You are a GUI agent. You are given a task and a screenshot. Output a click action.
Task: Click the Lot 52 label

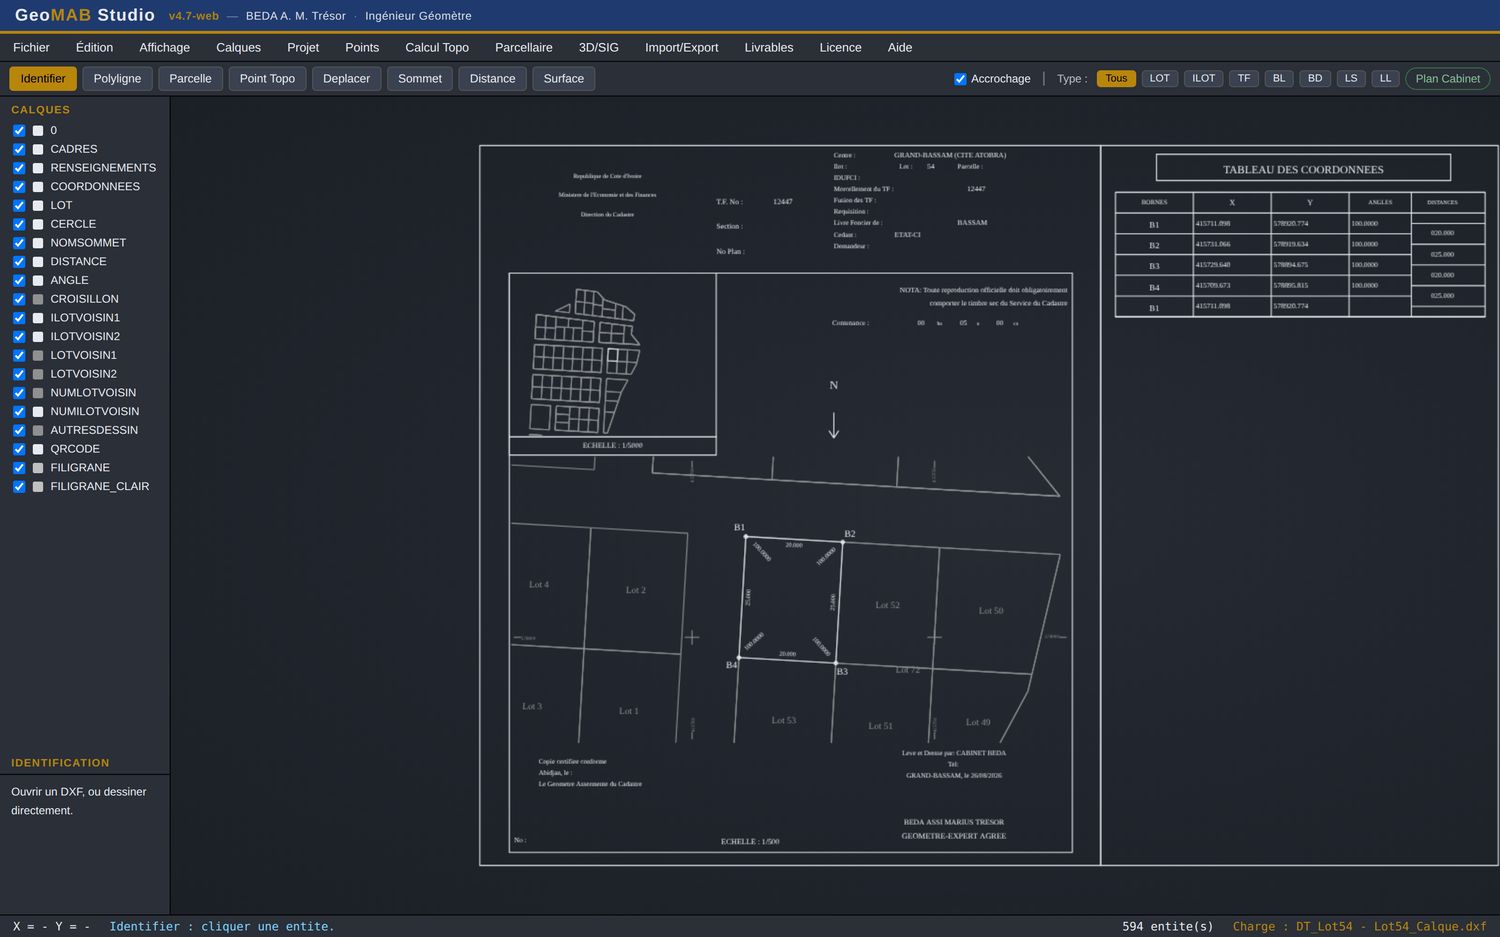(x=887, y=605)
